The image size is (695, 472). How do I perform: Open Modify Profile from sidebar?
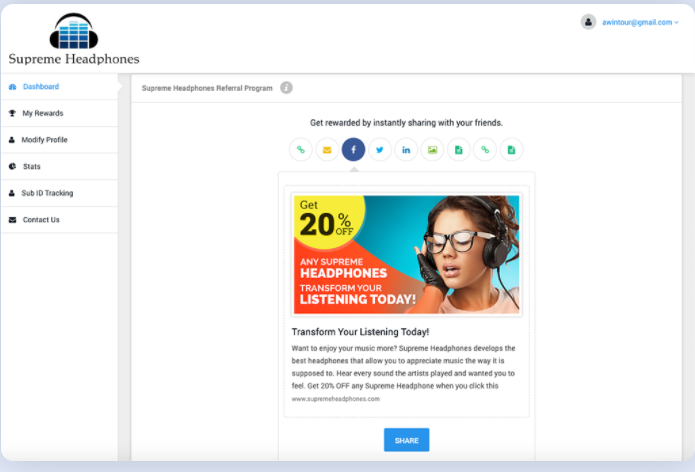click(x=45, y=140)
